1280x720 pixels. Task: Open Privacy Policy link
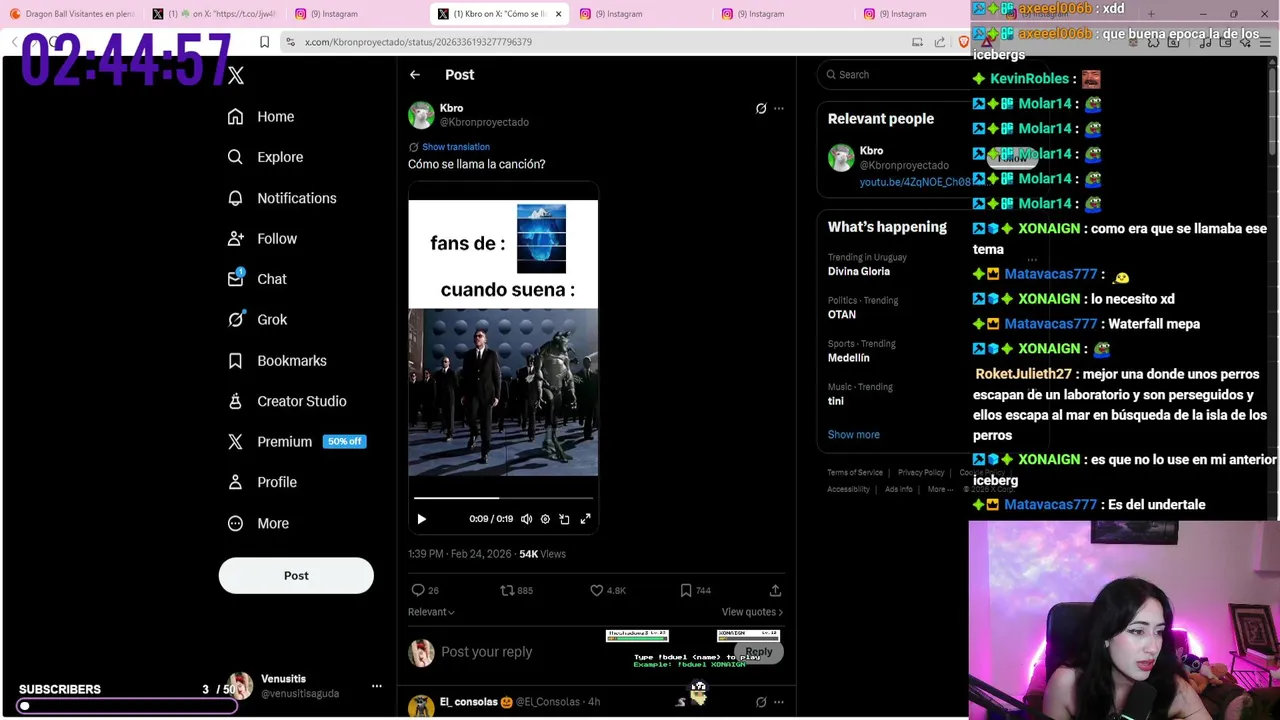click(x=921, y=473)
